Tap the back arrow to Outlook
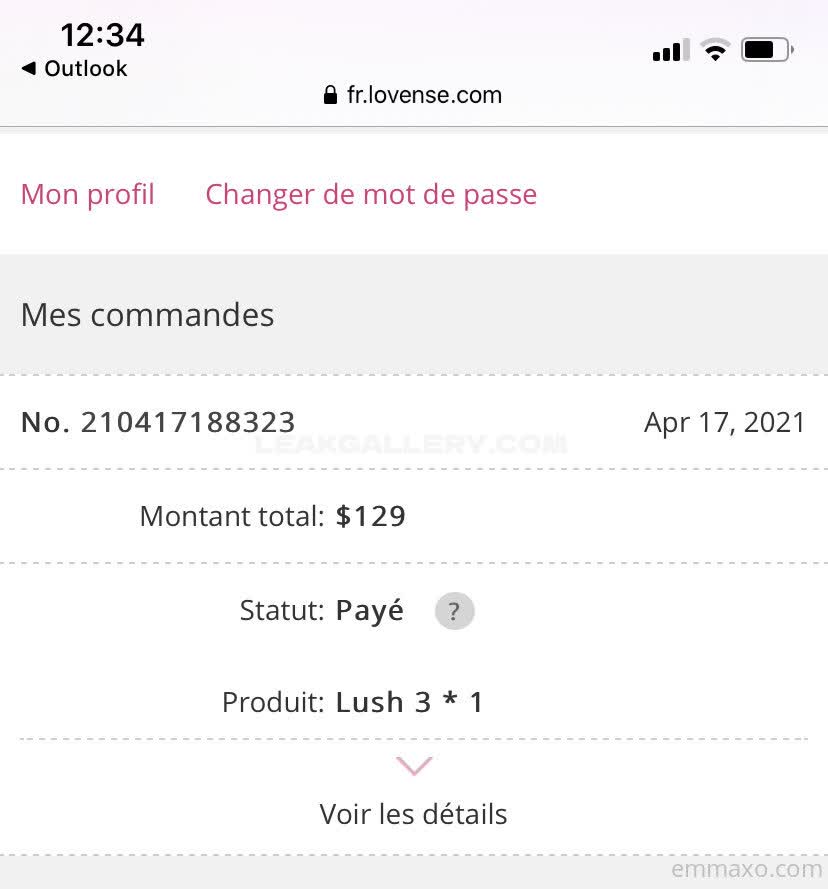 pyautogui.click(x=28, y=69)
